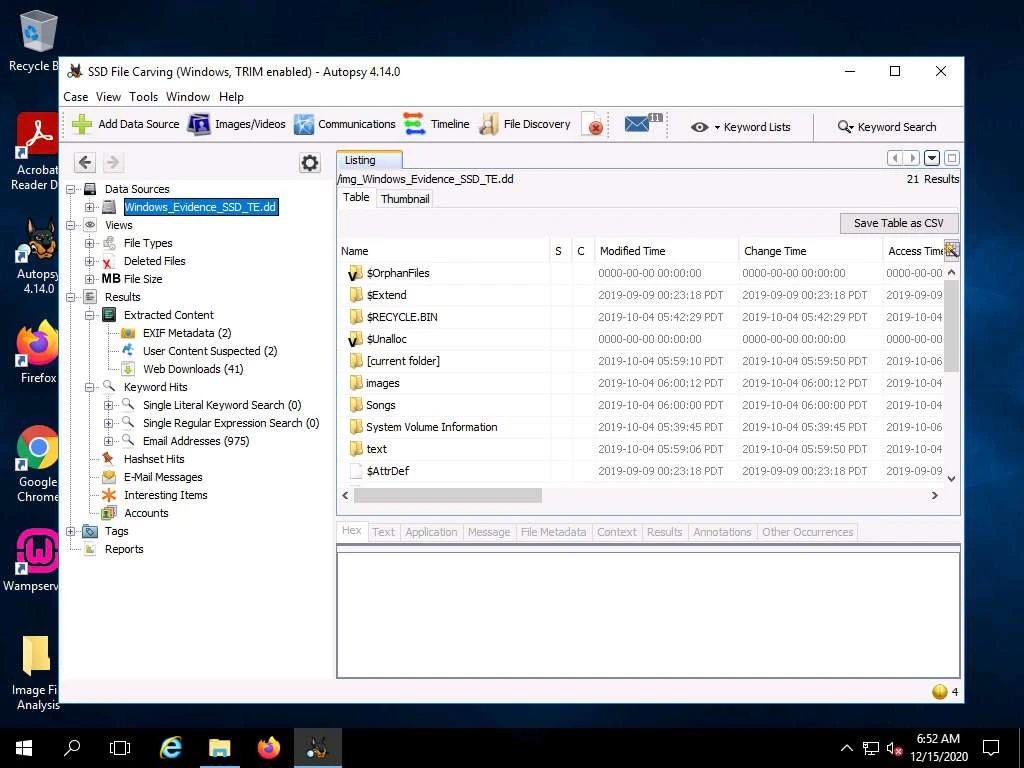
Task: Click vertical scrollbar down arrow in listing
Action: pyautogui.click(x=952, y=479)
